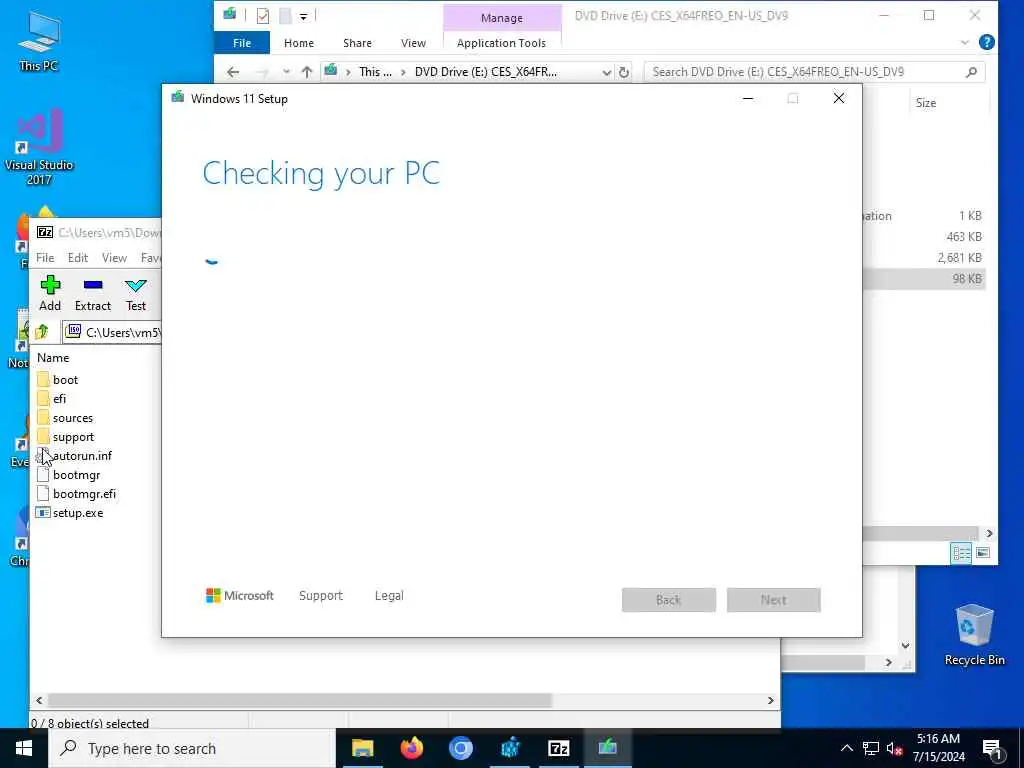This screenshot has width=1024, height=768.
Task: Open the 7-Zip View menu
Action: tap(114, 258)
